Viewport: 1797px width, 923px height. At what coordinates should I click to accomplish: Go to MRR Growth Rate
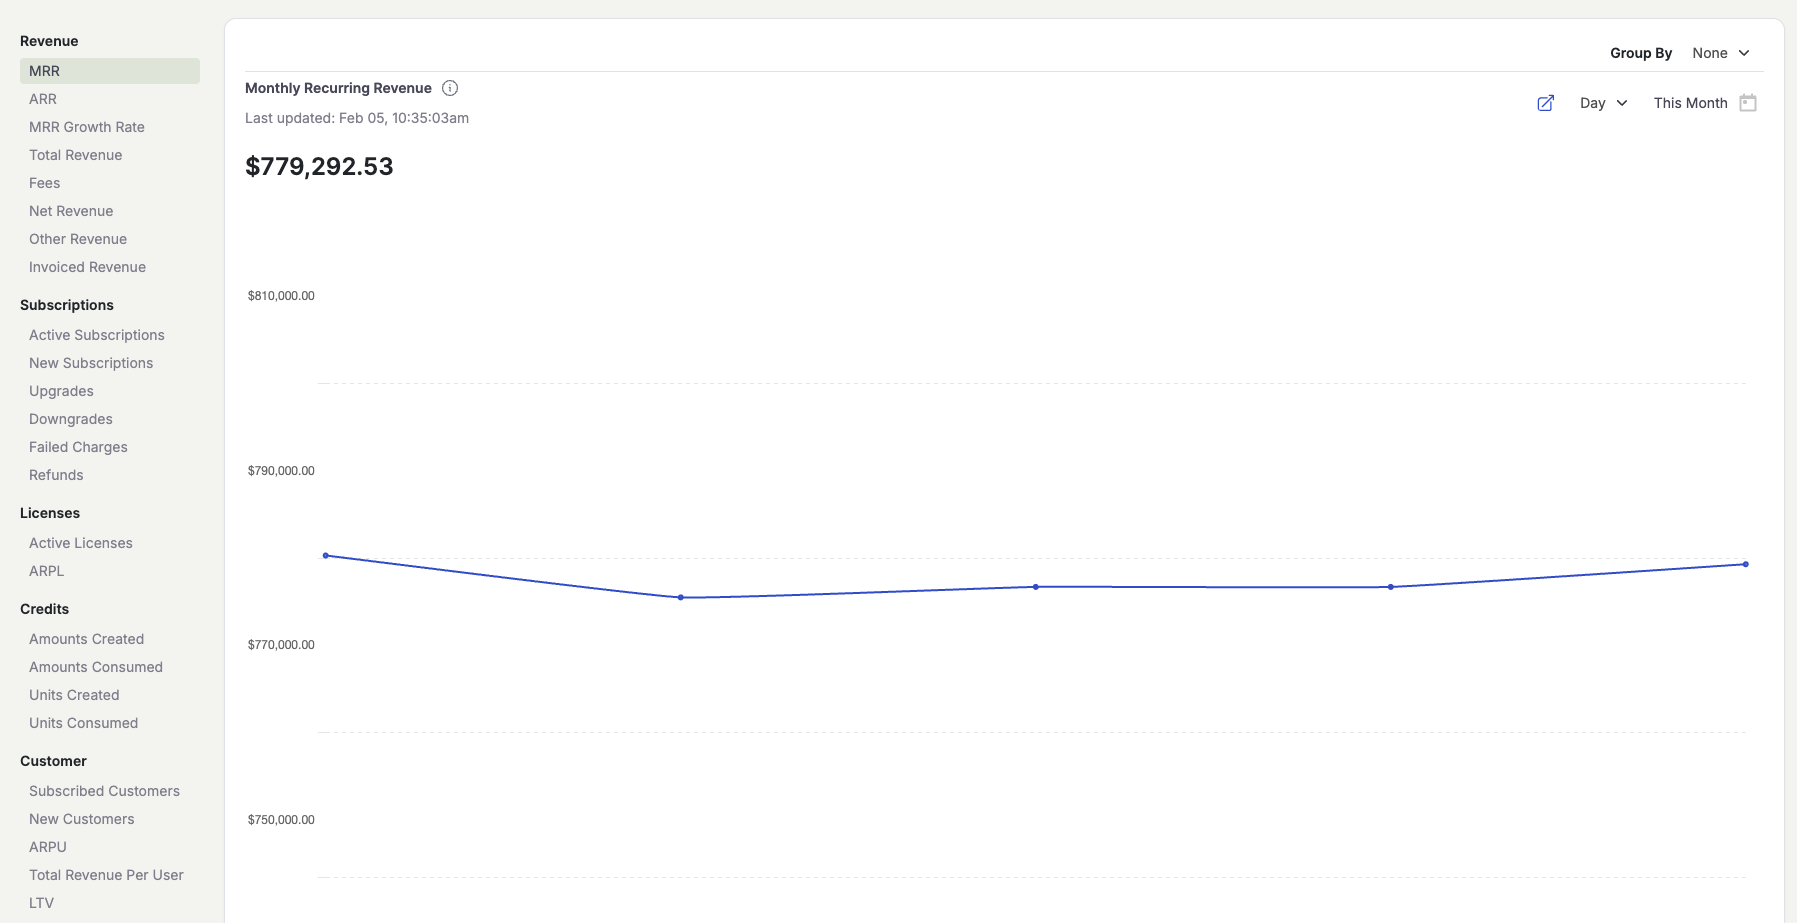pyautogui.click(x=87, y=127)
